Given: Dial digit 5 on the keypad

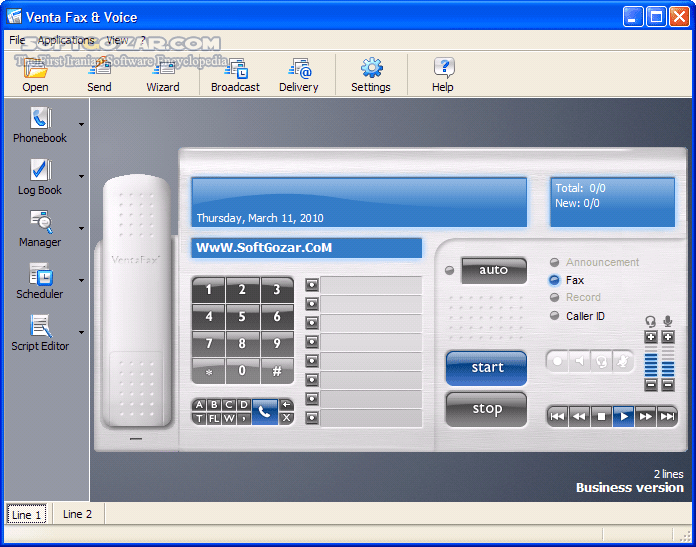Looking at the screenshot, I should click(x=242, y=316).
